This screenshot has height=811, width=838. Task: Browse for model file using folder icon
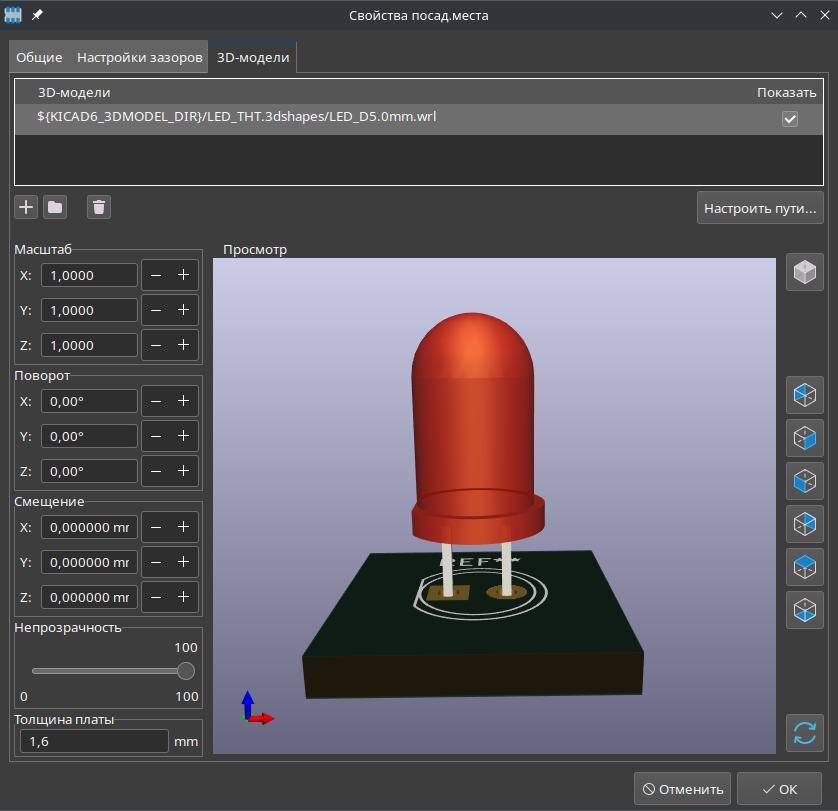click(55, 207)
